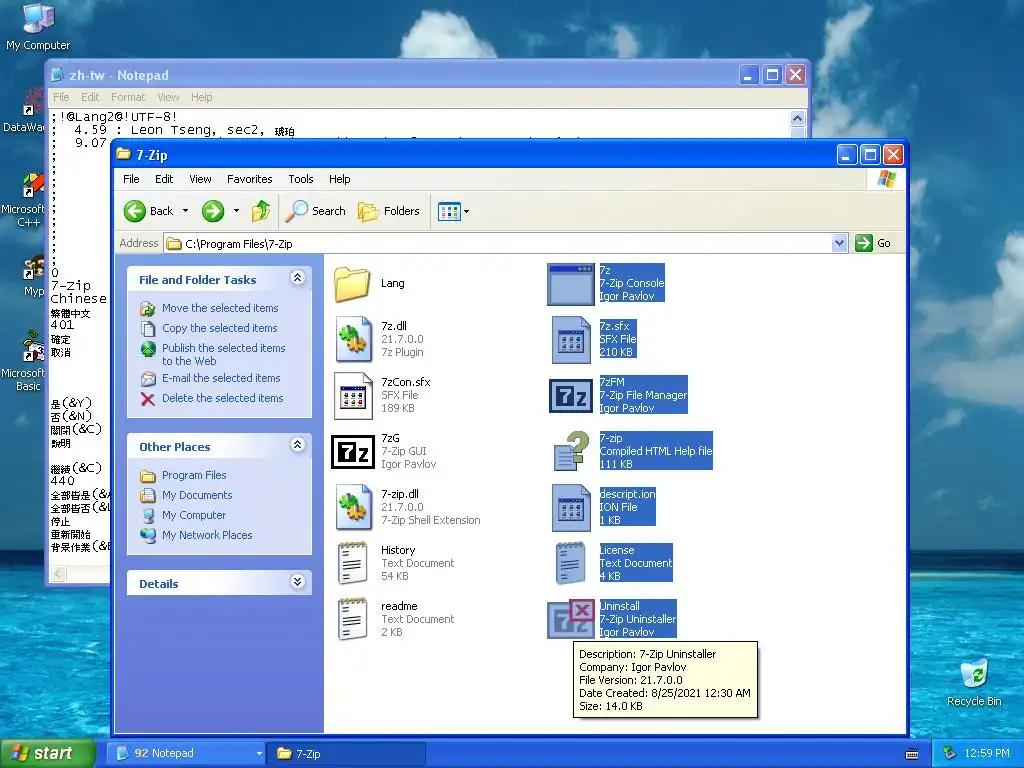Open the Favorites menu
The width and height of the screenshot is (1024, 768).
coord(249,179)
